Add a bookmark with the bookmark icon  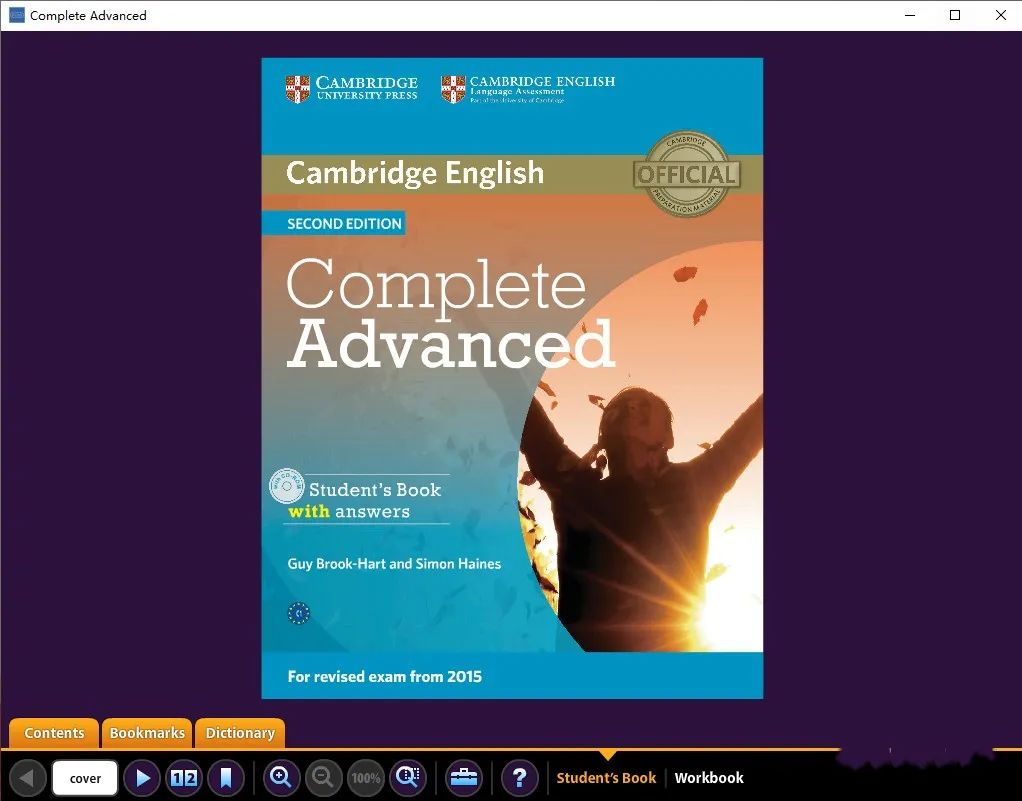[226, 778]
